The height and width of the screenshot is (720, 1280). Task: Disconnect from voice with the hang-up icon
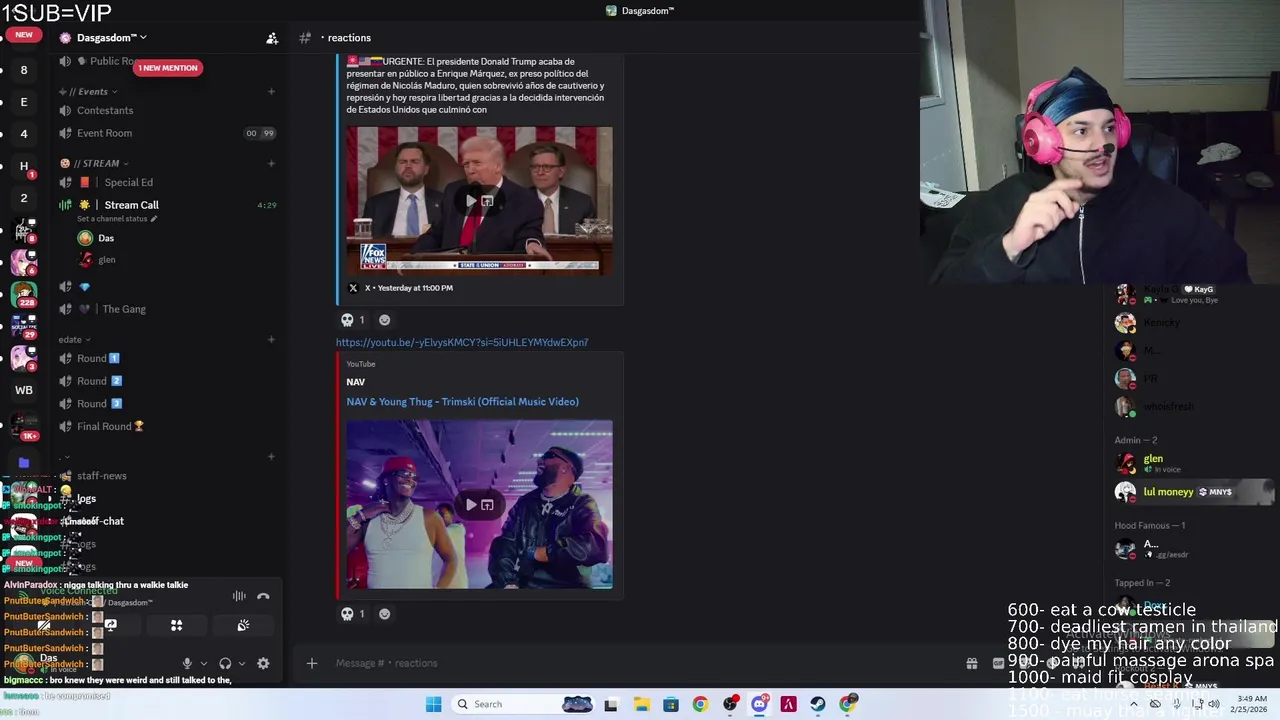[x=263, y=596]
